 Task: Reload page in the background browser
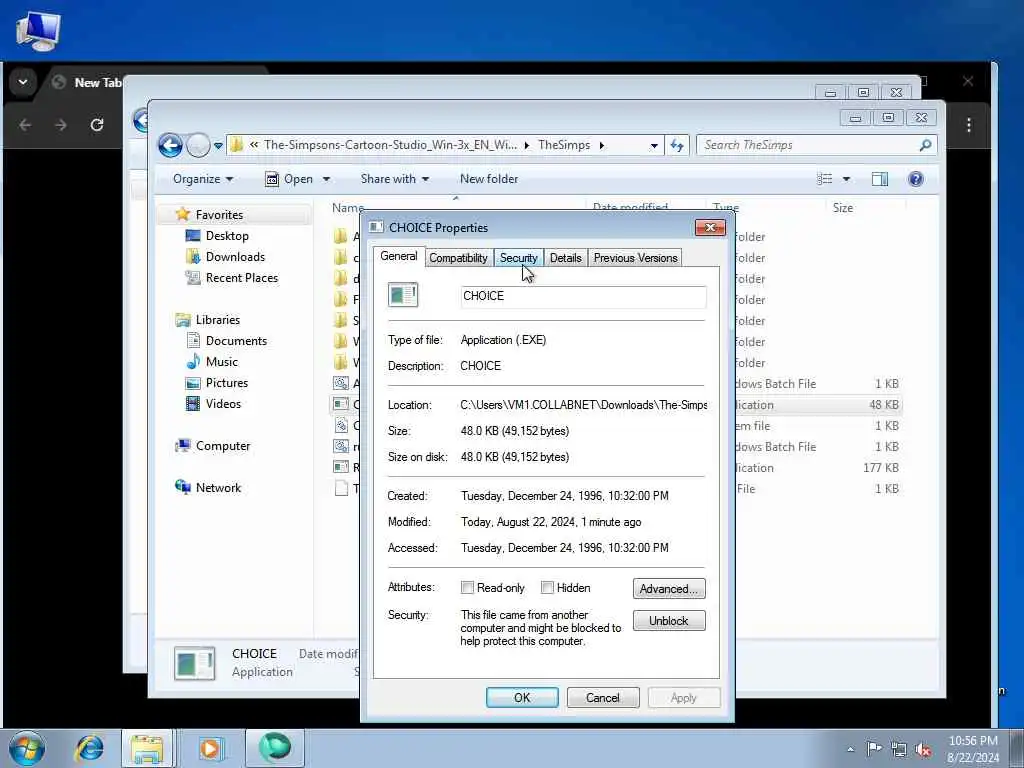(x=97, y=125)
